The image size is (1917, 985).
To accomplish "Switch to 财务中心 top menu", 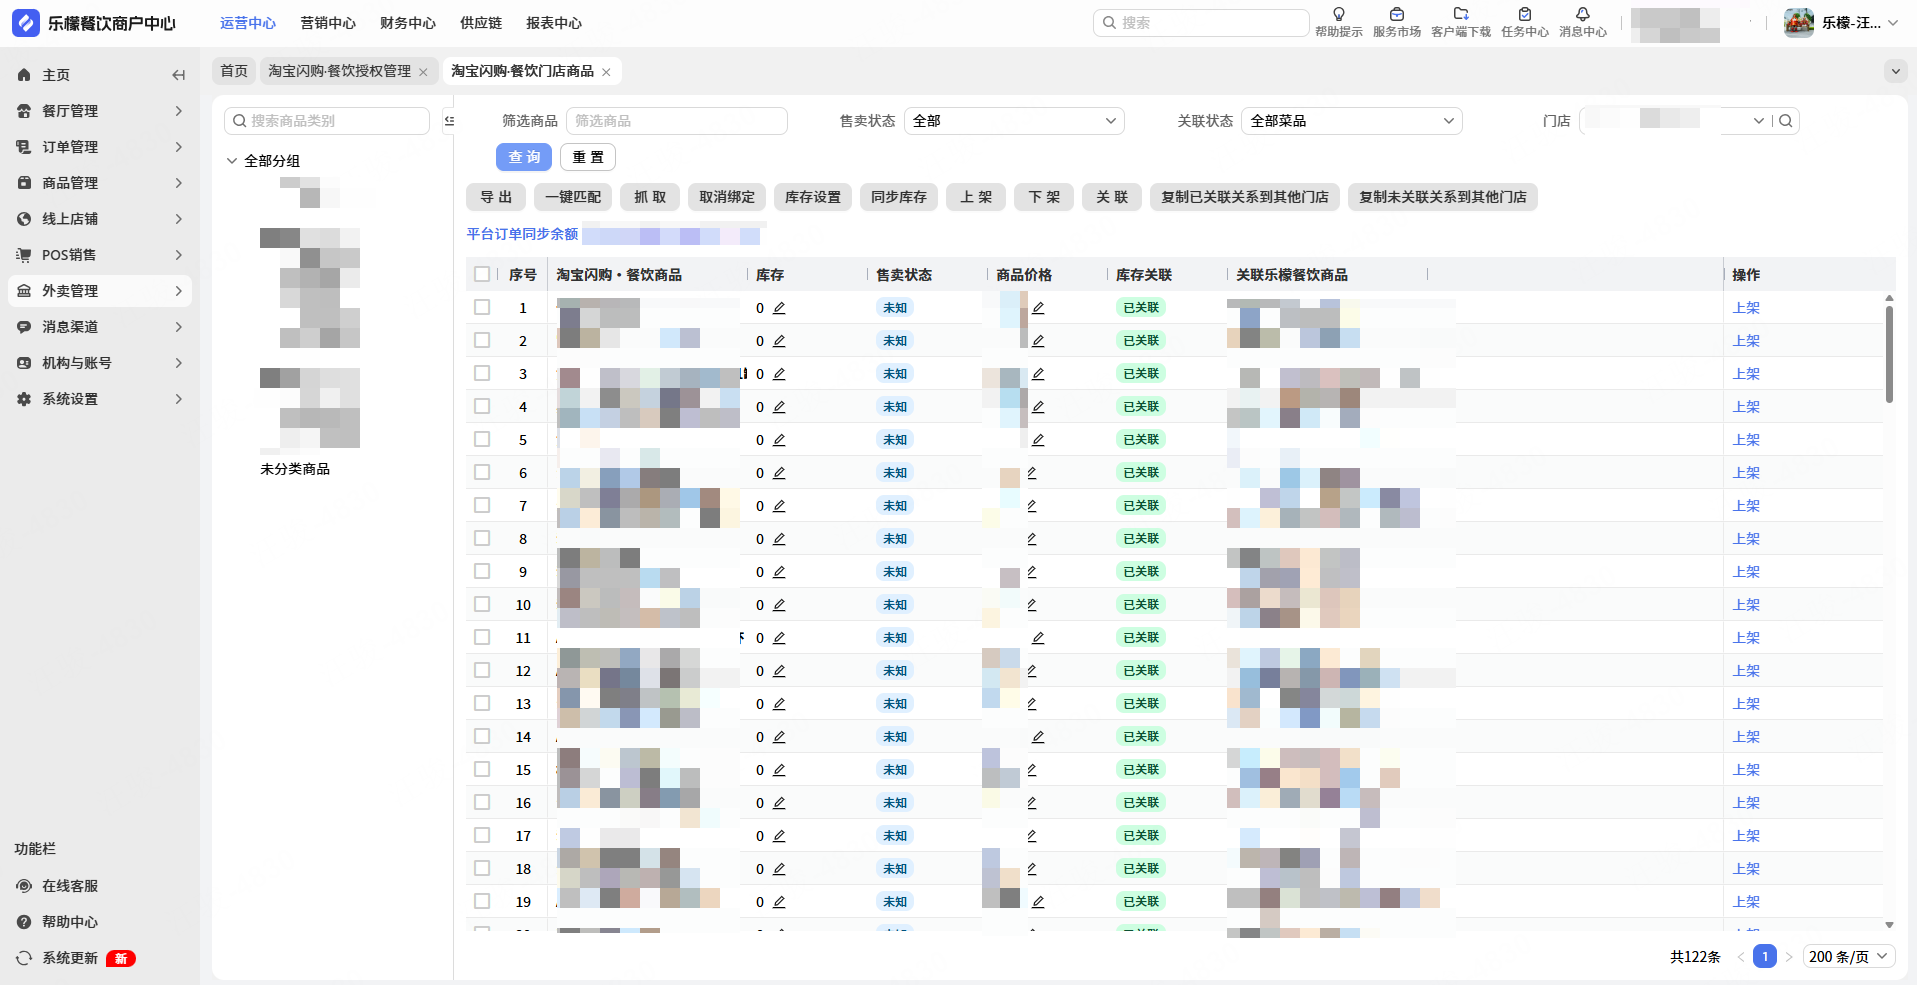I will tap(408, 23).
